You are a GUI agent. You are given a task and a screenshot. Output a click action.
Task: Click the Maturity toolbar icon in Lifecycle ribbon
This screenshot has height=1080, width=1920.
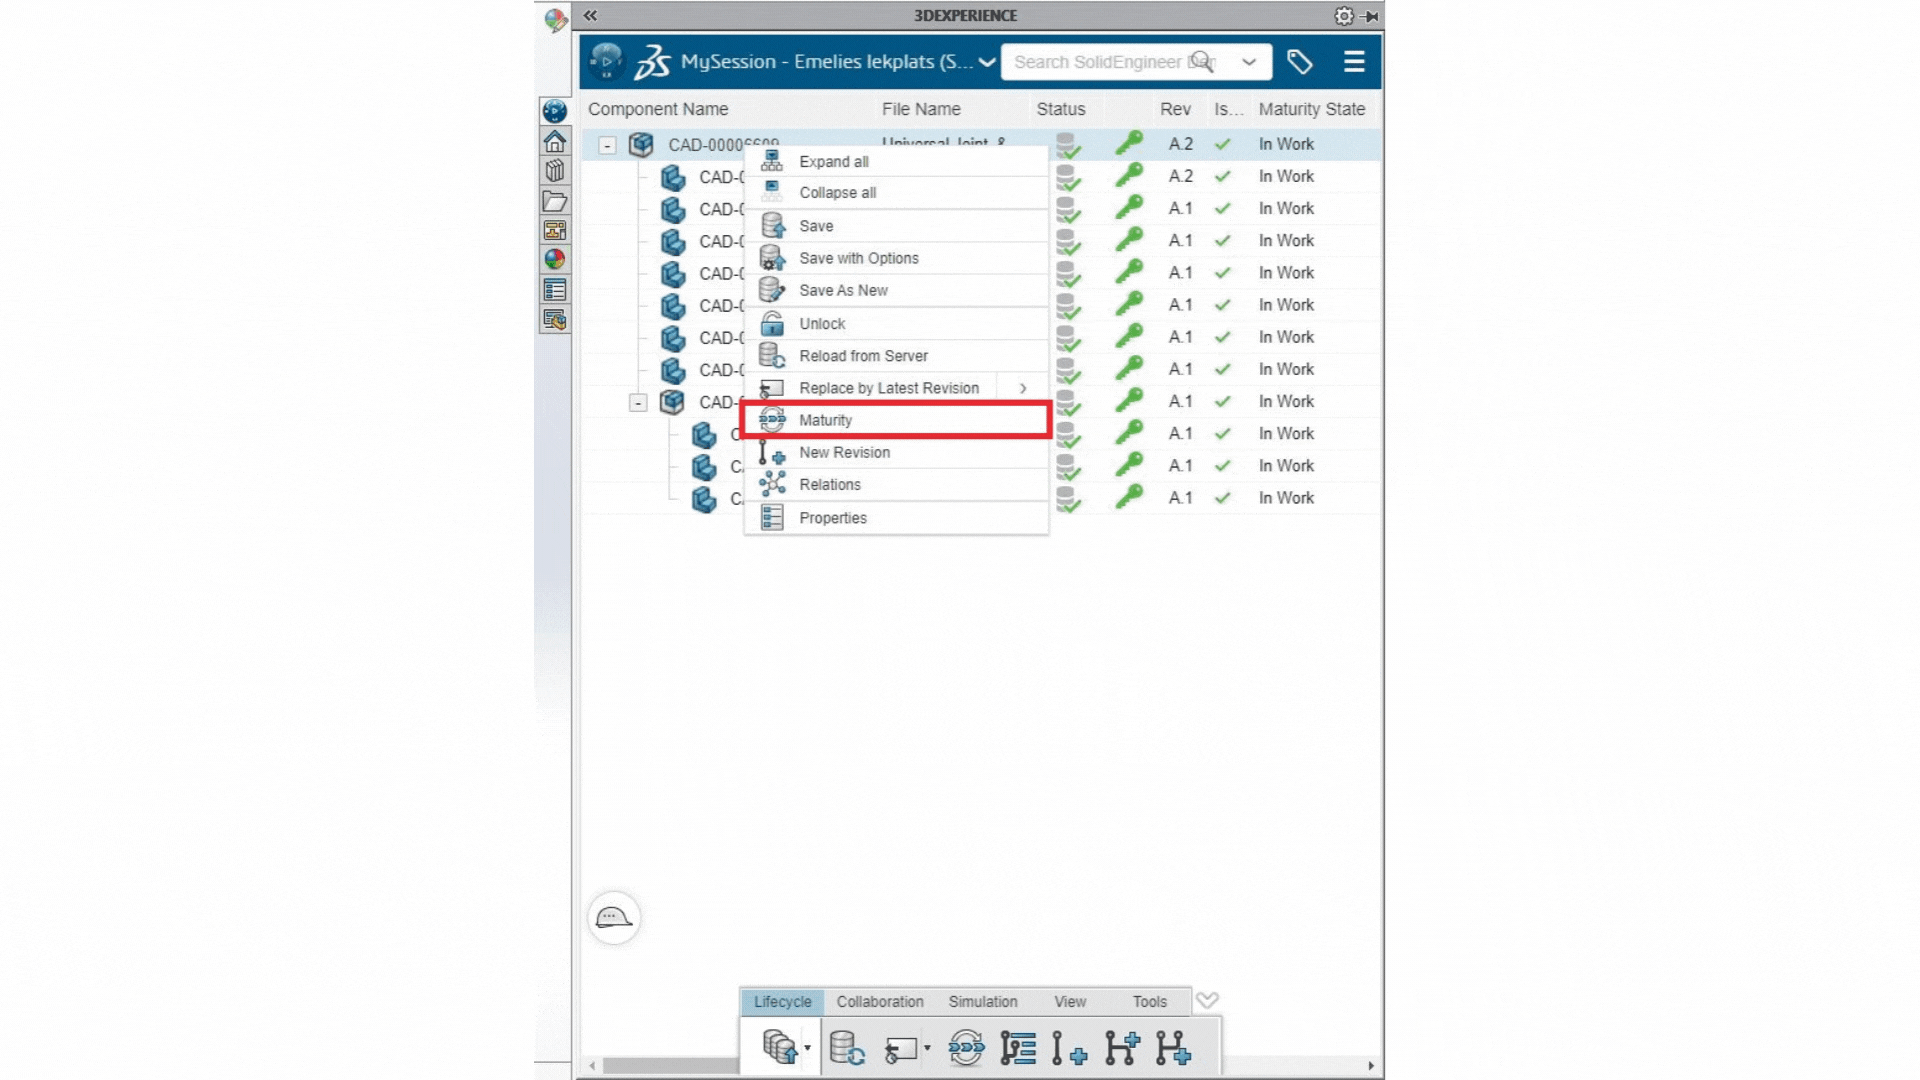(x=965, y=1048)
